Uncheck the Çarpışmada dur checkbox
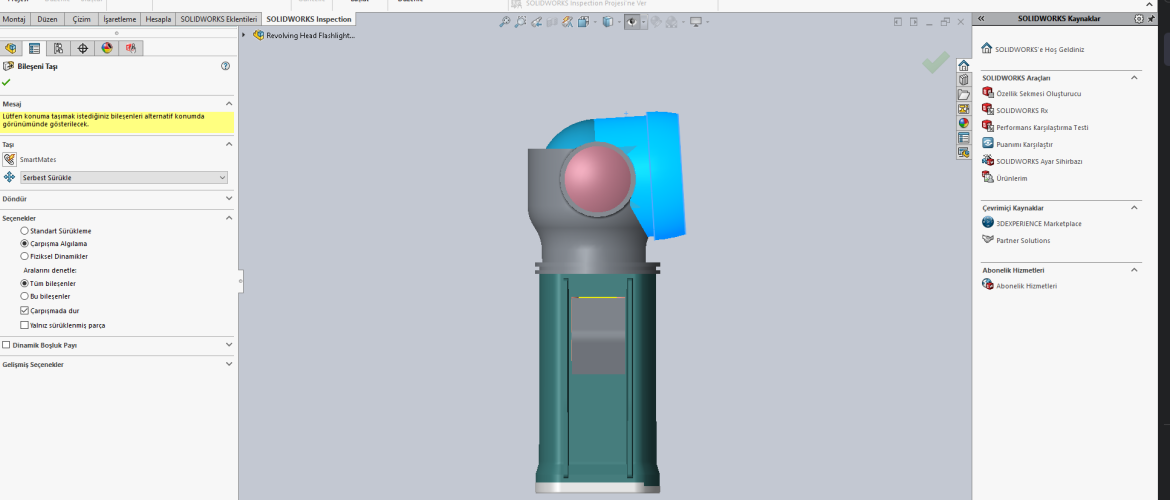1170x500 pixels. click(x=25, y=311)
